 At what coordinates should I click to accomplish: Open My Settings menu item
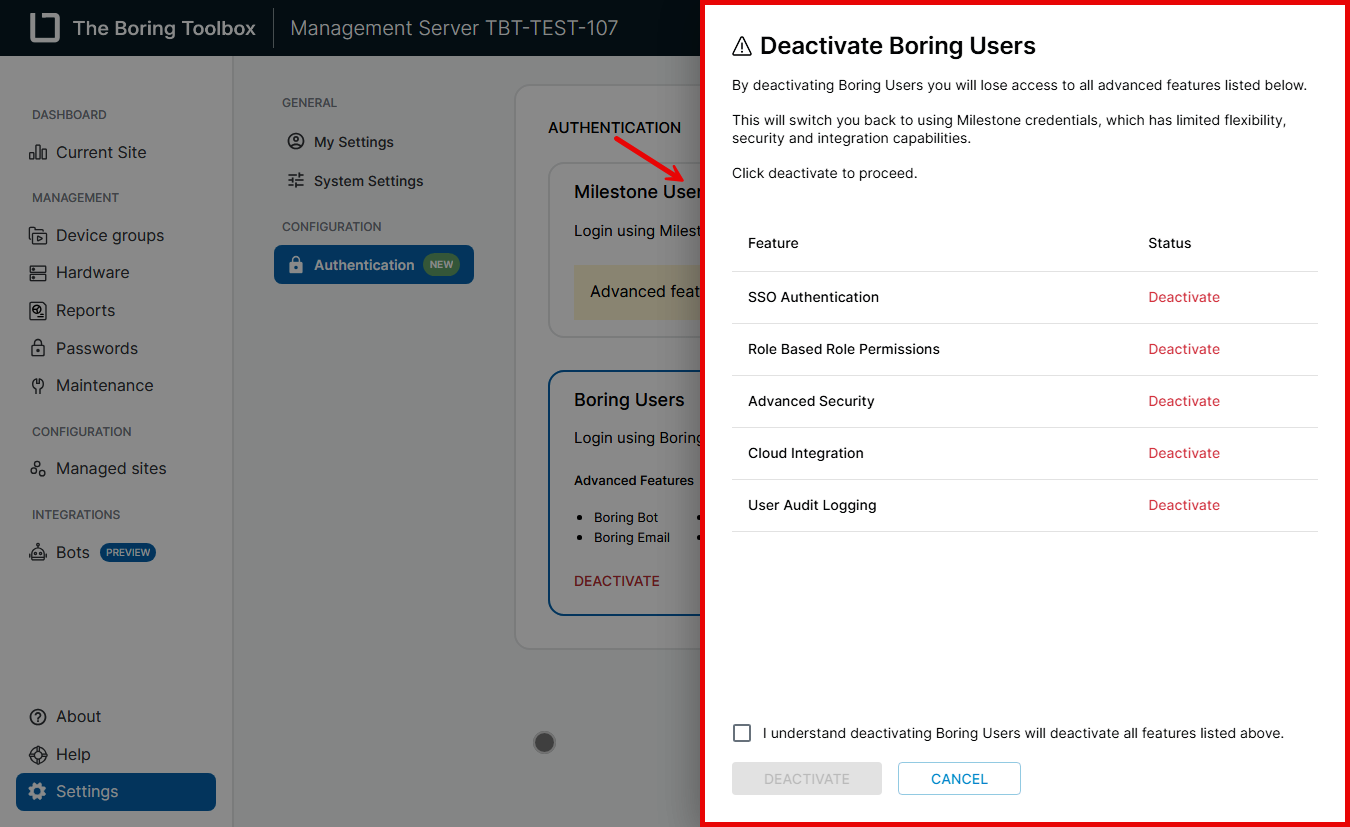click(353, 142)
